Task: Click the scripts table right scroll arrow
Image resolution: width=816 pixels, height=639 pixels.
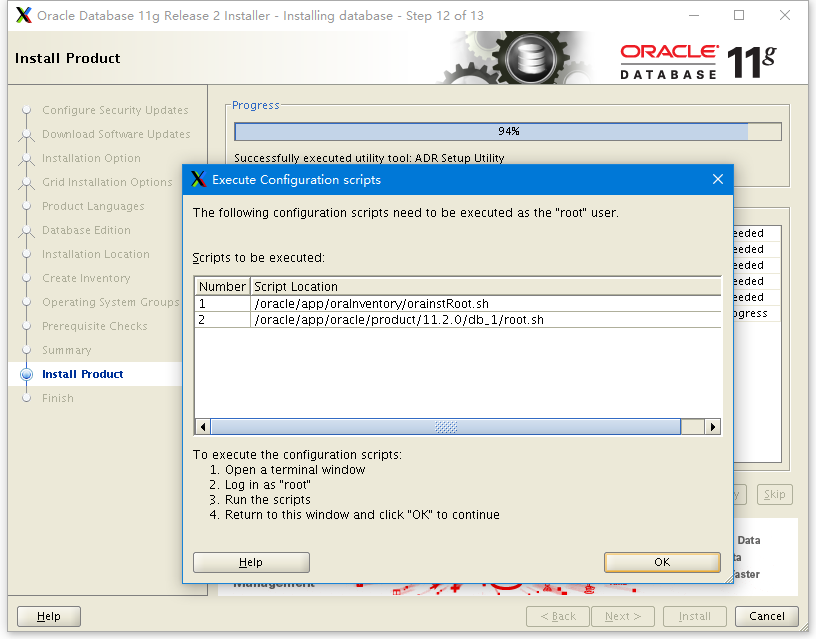Action: 712,427
